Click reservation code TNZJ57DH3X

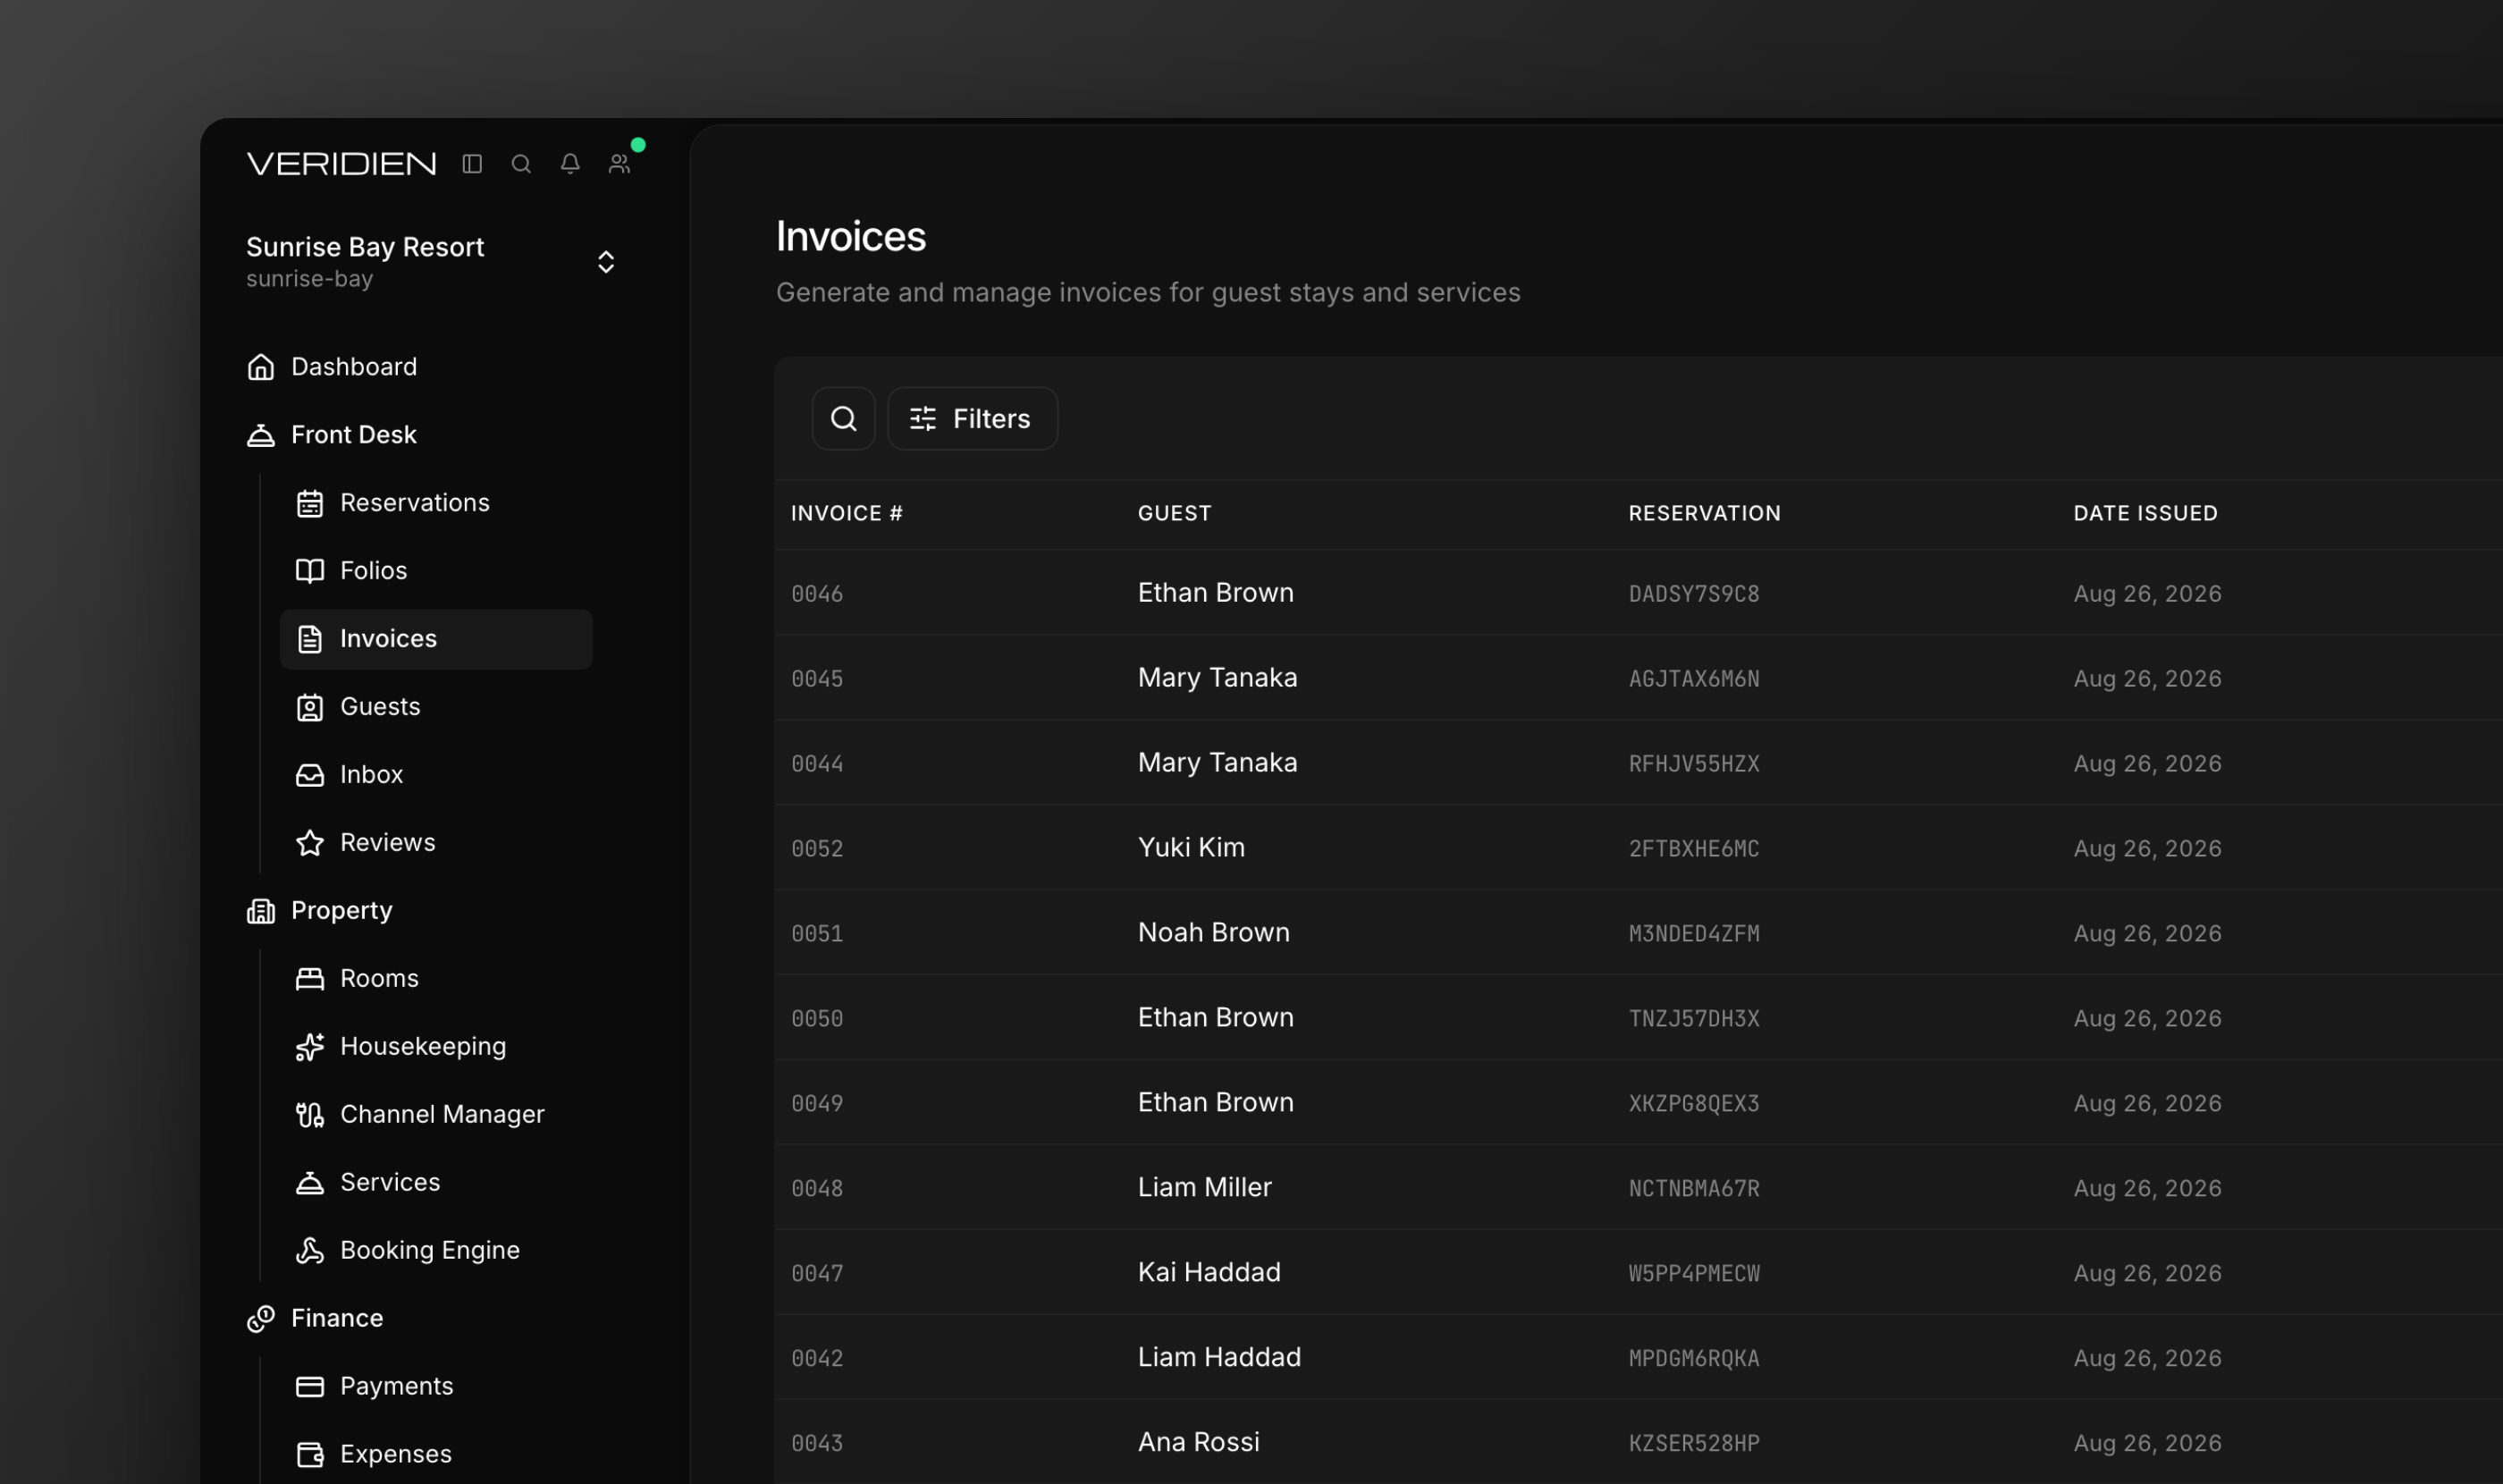1694,1019
